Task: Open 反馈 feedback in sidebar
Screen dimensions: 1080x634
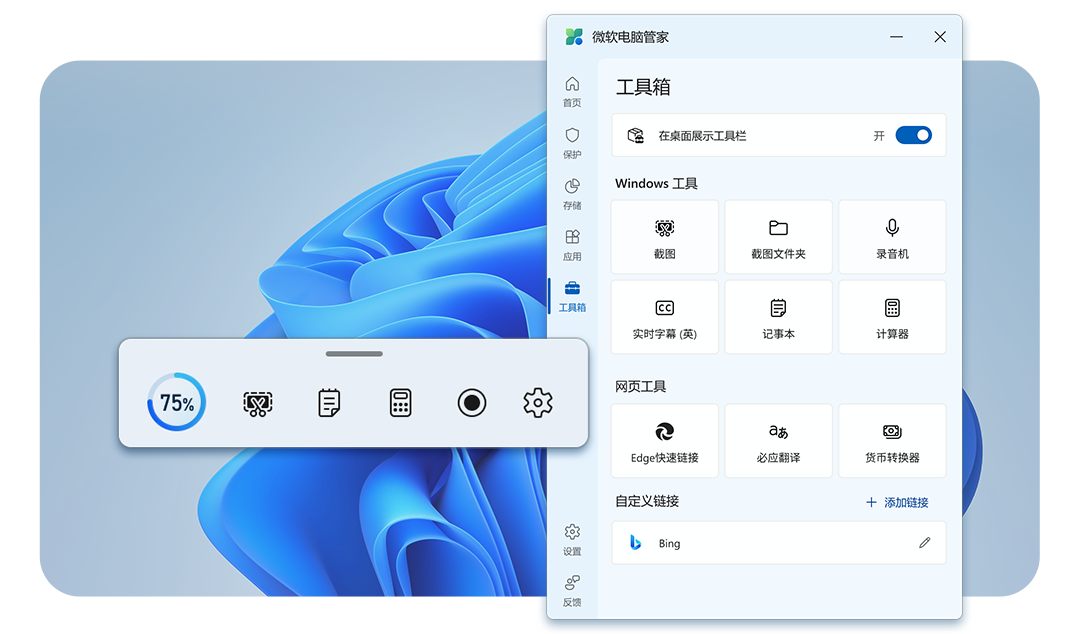Action: [x=572, y=591]
